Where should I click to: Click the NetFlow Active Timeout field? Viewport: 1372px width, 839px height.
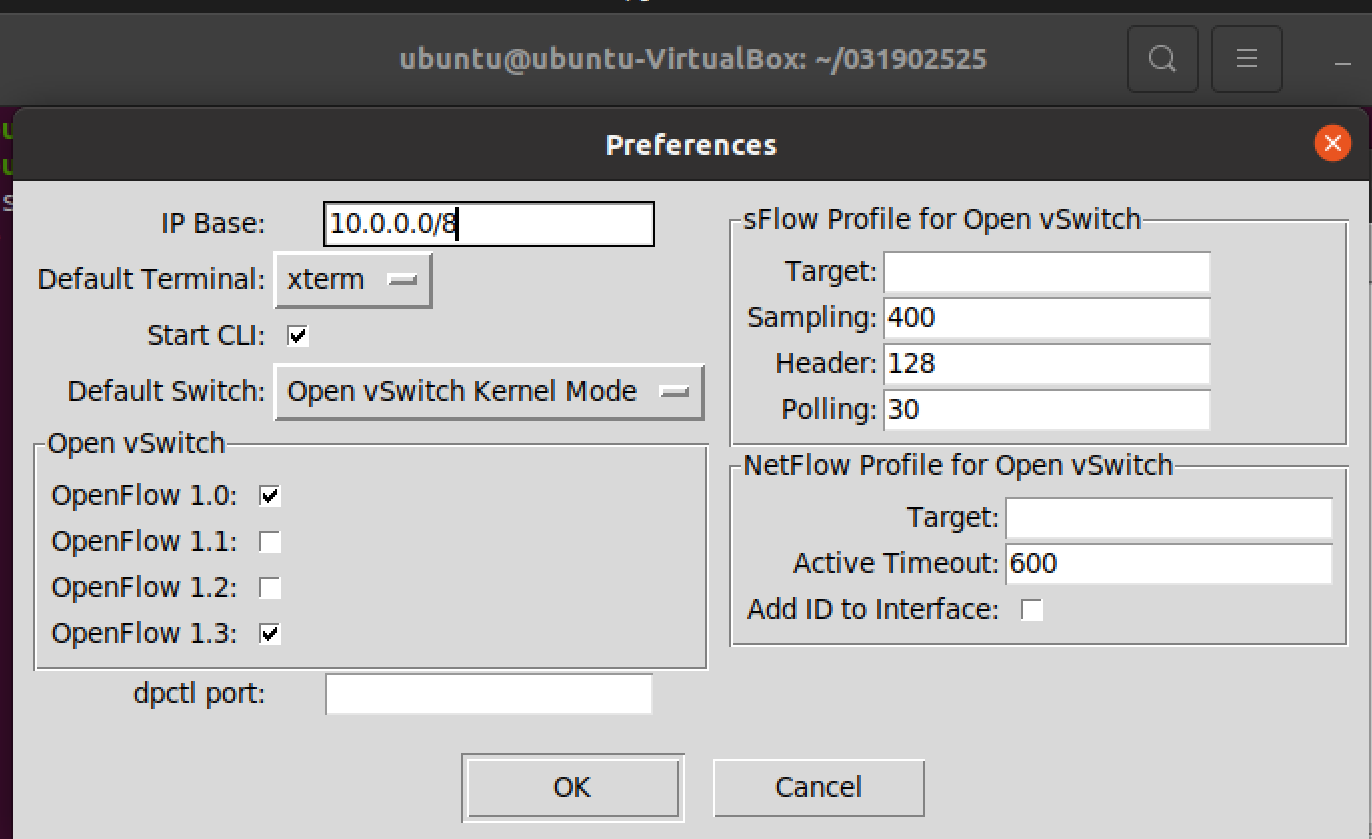click(1168, 564)
